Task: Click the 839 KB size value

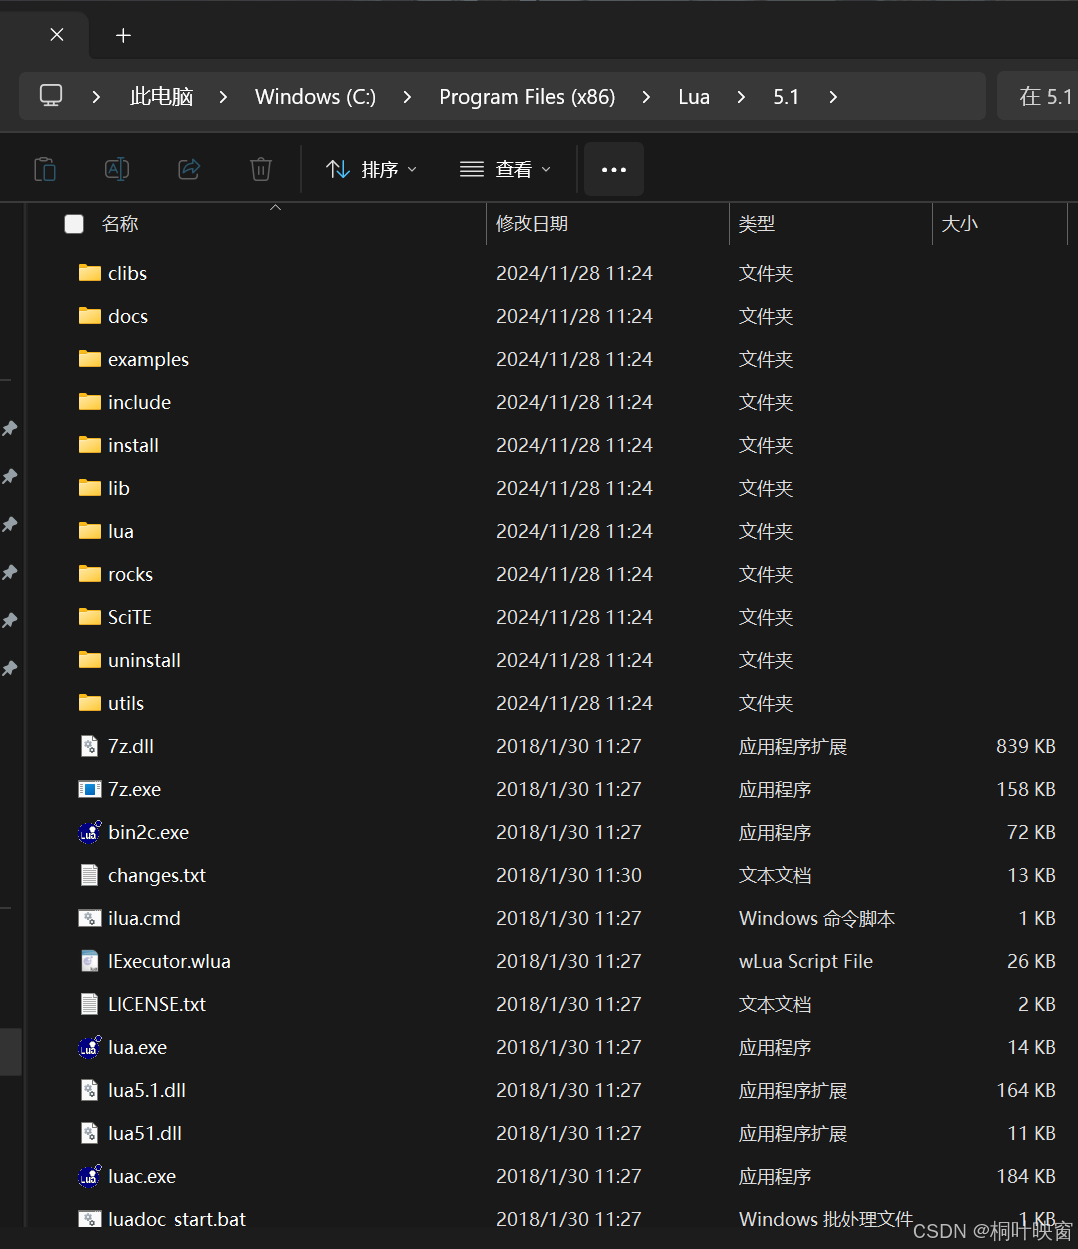Action: 1026,746
